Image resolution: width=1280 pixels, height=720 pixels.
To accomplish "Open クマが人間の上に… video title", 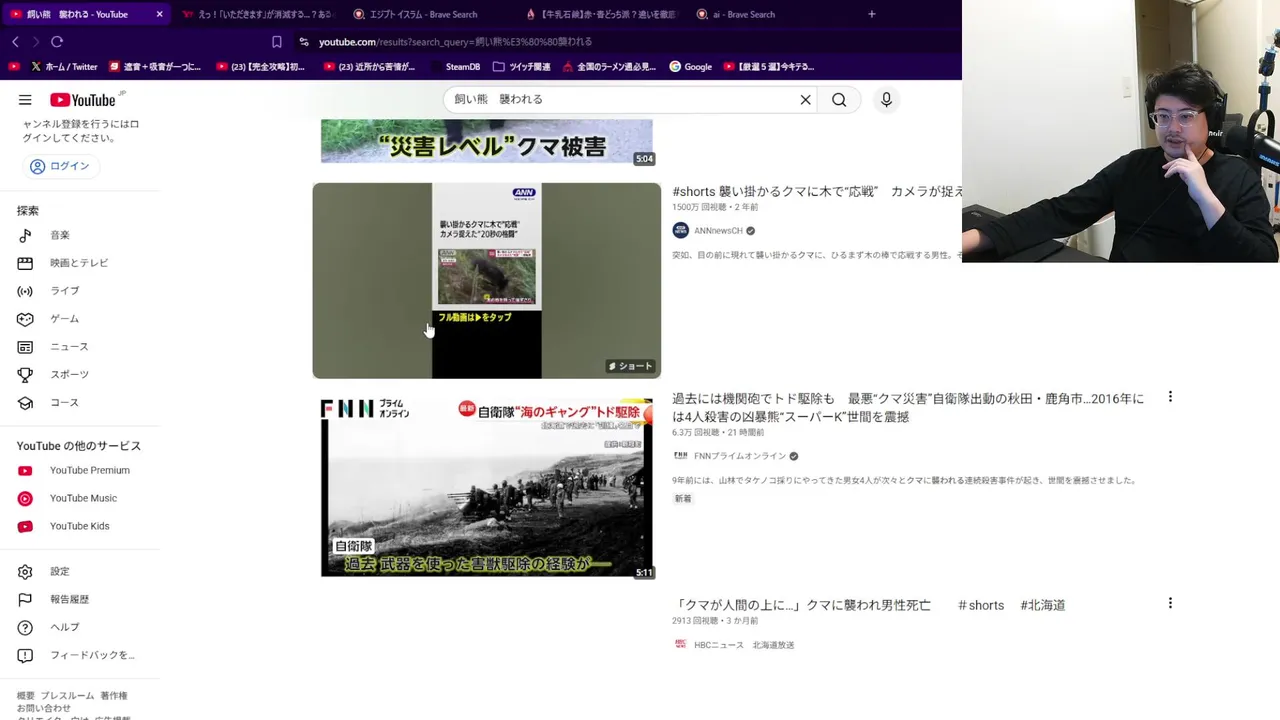I will pyautogui.click(x=869, y=605).
